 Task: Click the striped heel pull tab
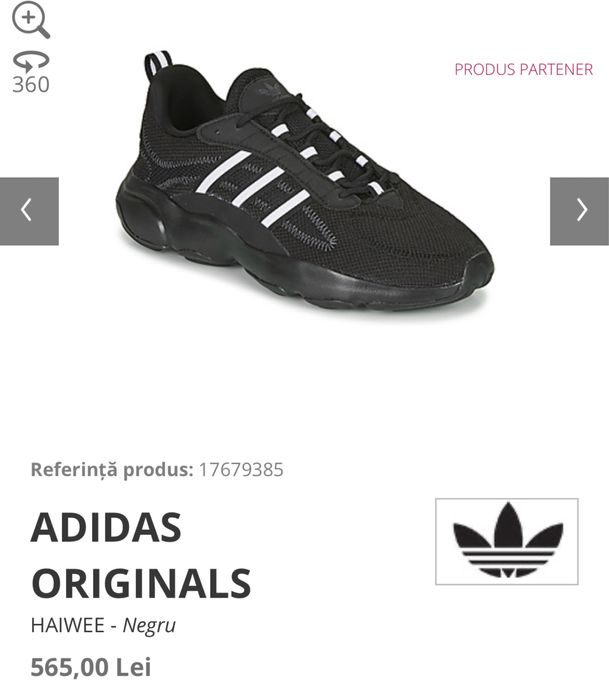(x=158, y=63)
